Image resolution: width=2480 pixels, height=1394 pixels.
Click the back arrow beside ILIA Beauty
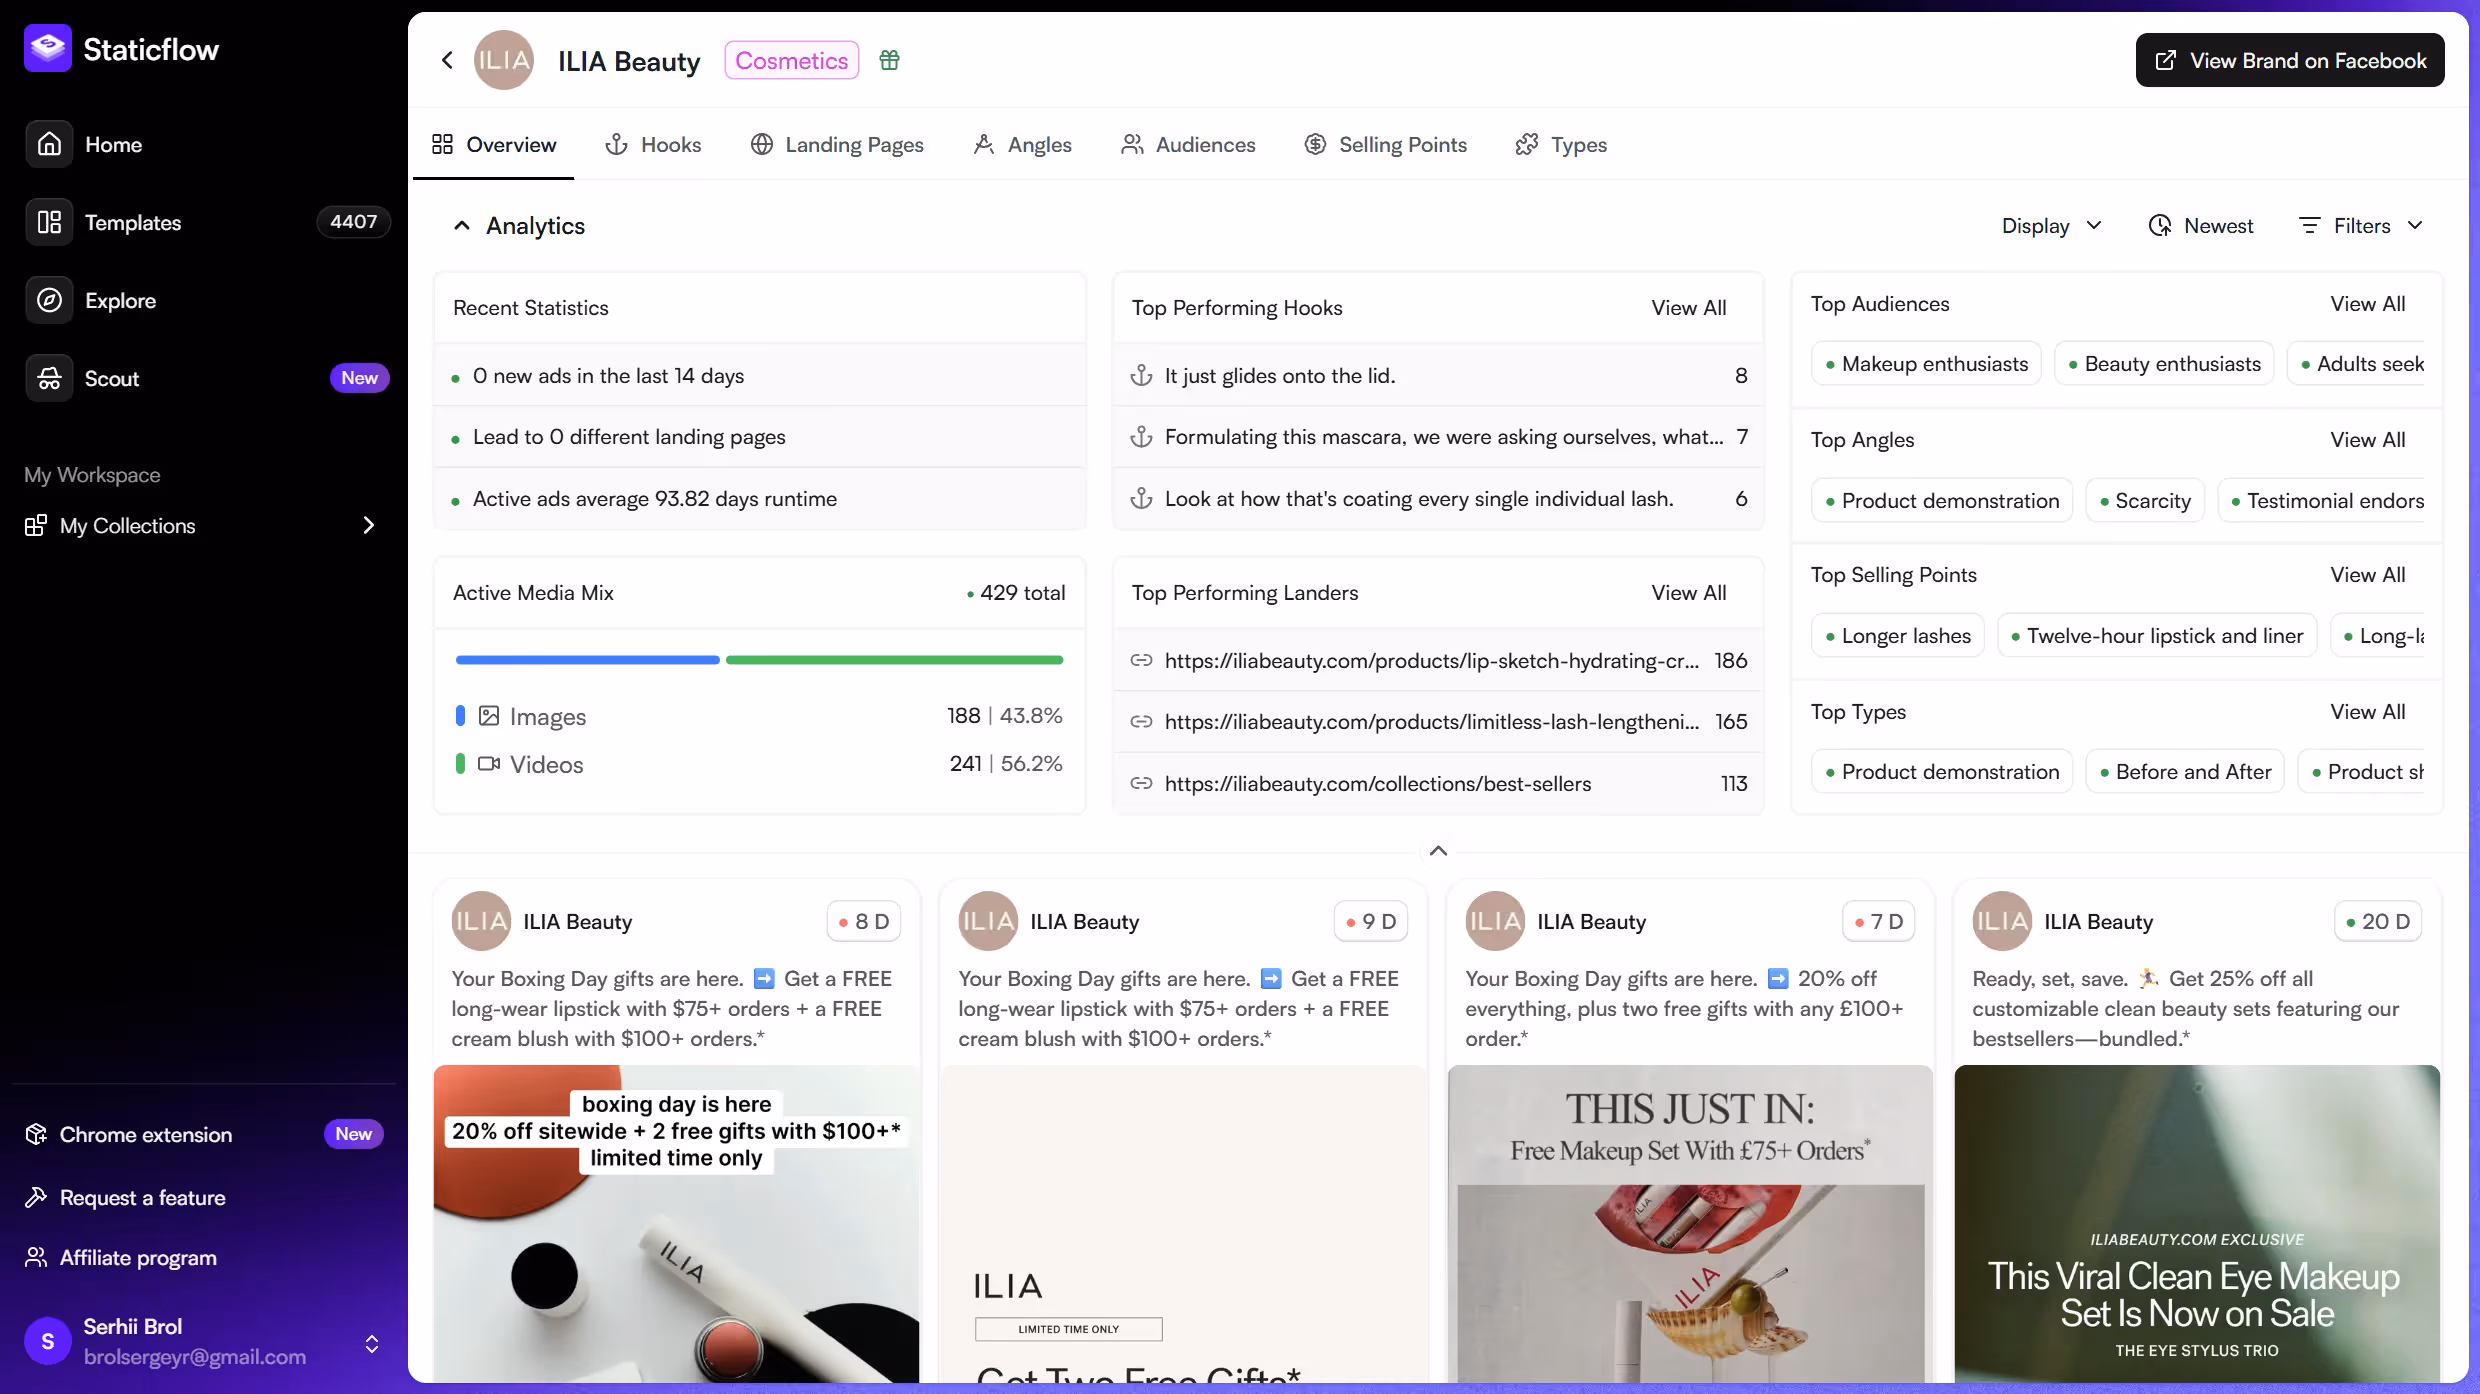(x=447, y=60)
